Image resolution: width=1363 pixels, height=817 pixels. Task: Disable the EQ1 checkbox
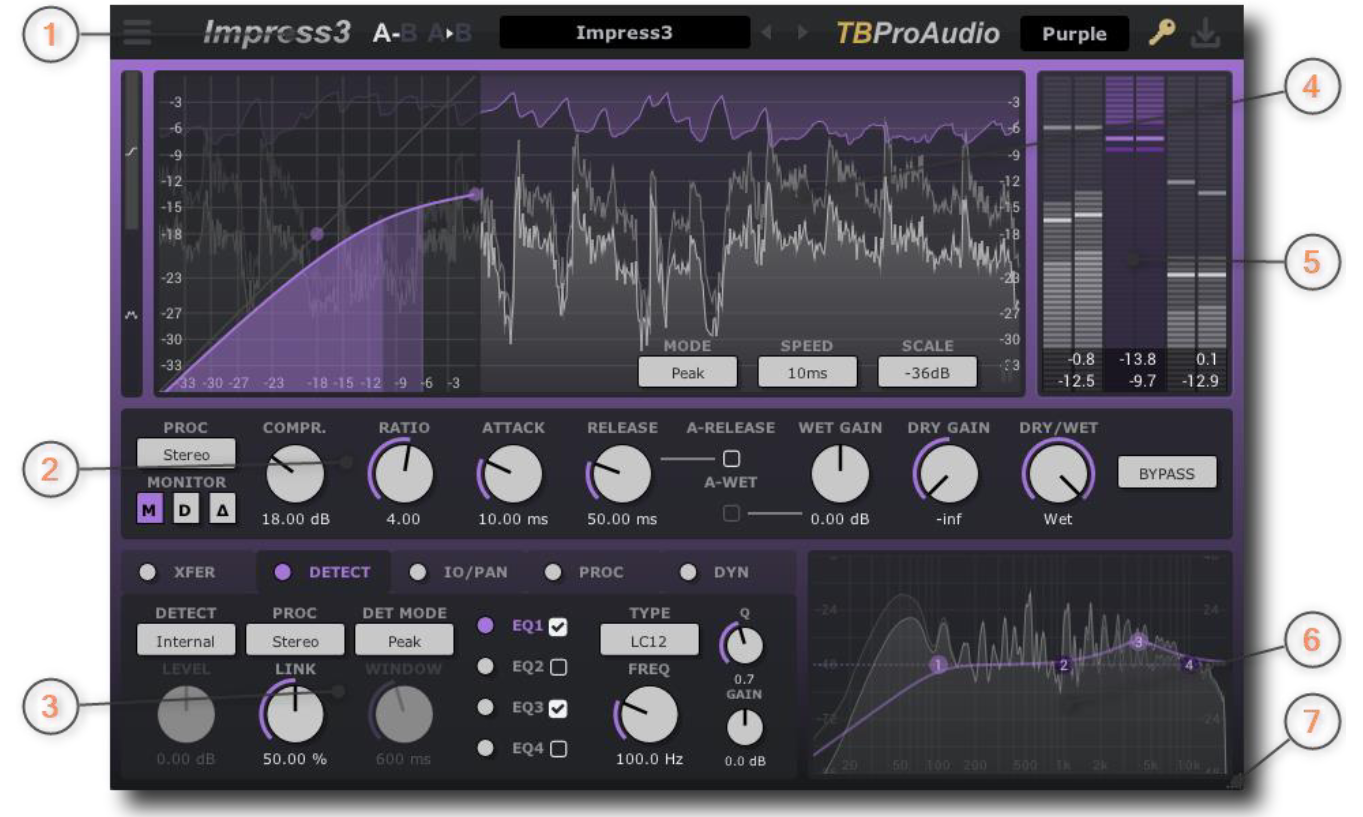pos(558,627)
